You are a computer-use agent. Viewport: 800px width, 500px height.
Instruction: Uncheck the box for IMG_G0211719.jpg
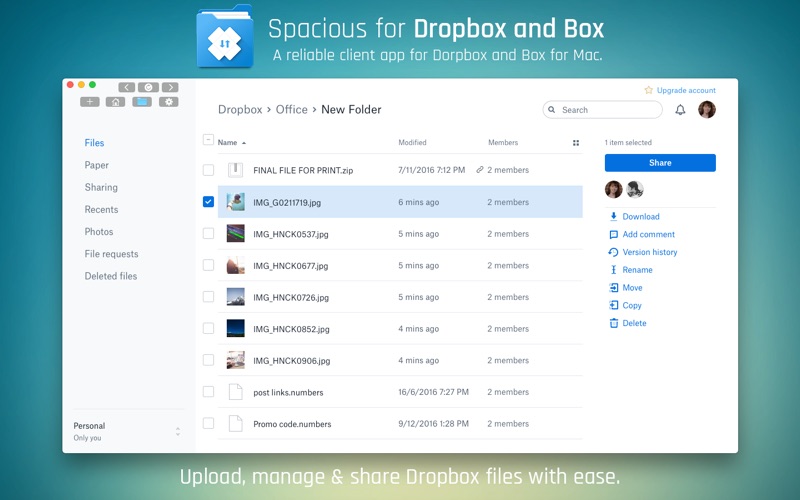click(x=208, y=202)
